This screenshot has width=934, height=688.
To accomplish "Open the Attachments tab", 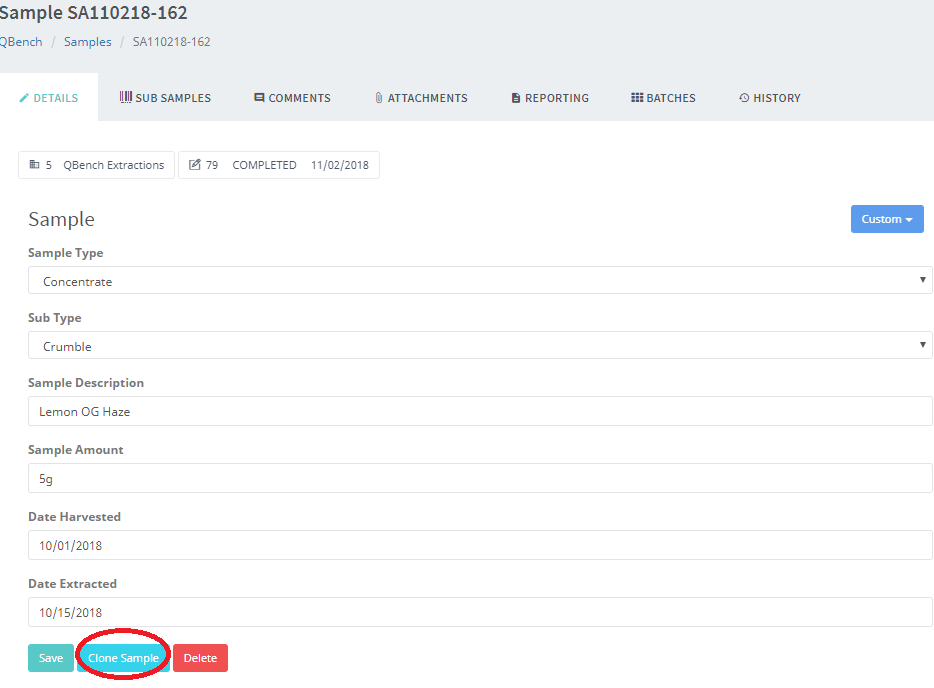I will coord(421,98).
